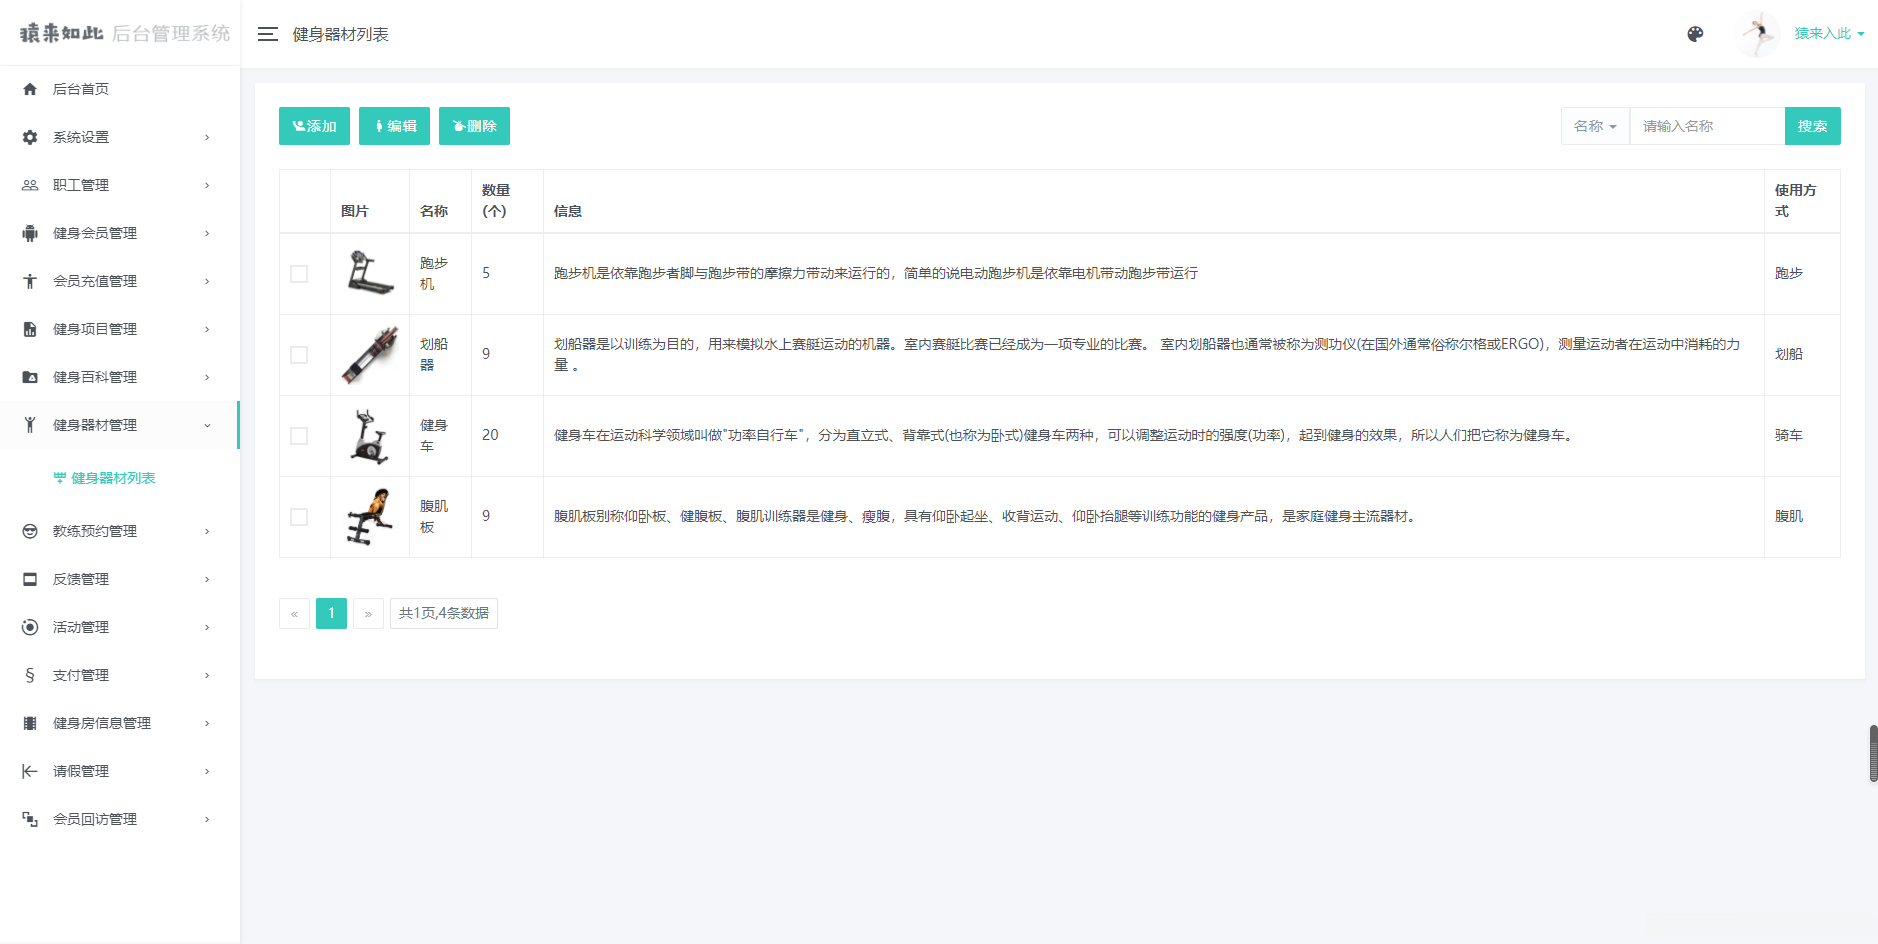Click the face icon for 教练预约管理
1878x944 pixels.
[x=30, y=531]
